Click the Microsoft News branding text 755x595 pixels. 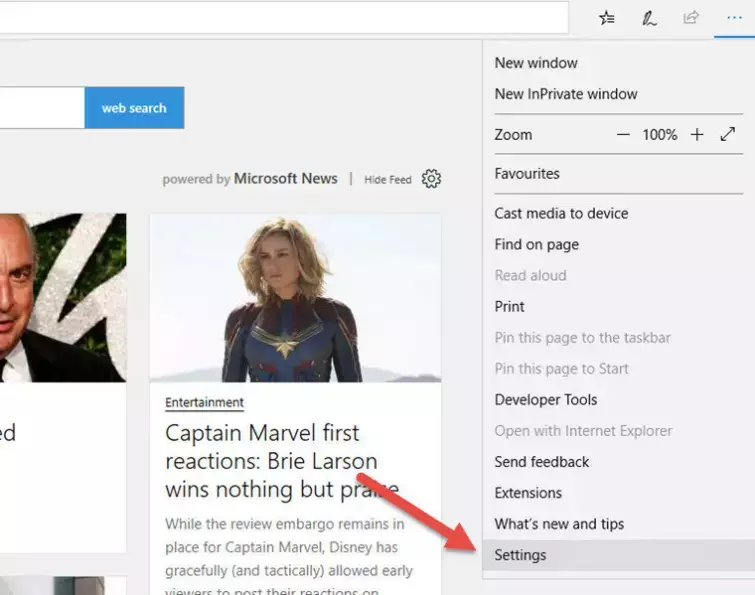click(286, 179)
